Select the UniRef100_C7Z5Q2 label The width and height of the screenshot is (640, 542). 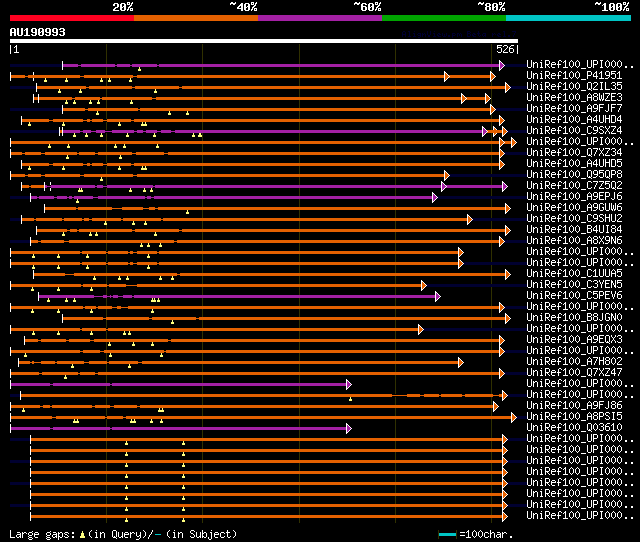574,185
